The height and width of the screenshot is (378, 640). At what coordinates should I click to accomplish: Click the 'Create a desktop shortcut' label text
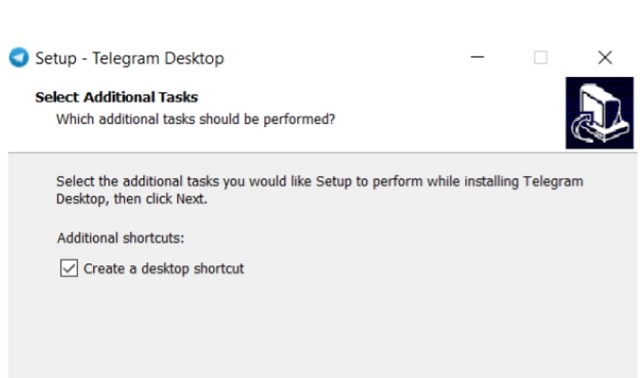[x=164, y=269]
